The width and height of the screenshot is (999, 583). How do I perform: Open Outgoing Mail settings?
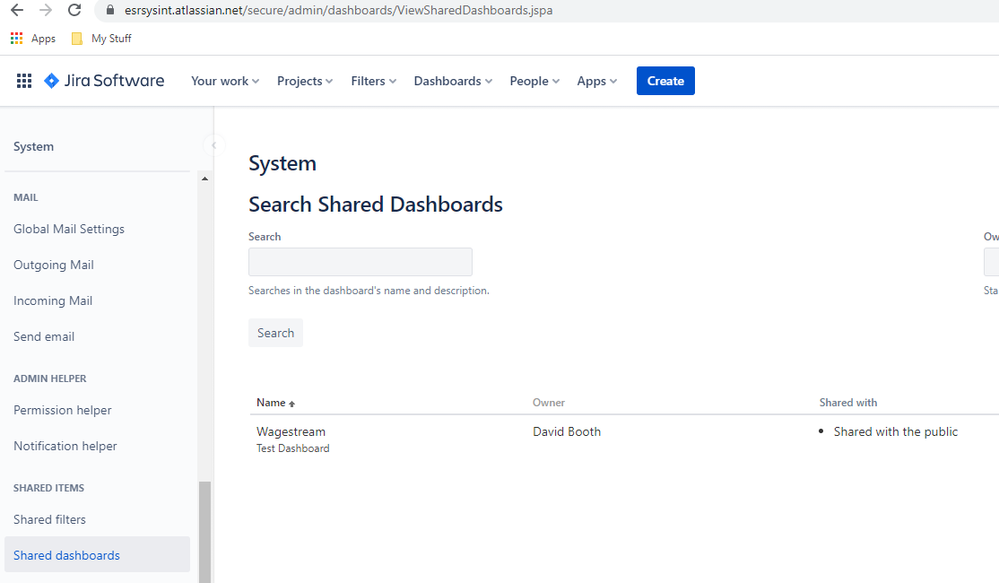[54, 264]
